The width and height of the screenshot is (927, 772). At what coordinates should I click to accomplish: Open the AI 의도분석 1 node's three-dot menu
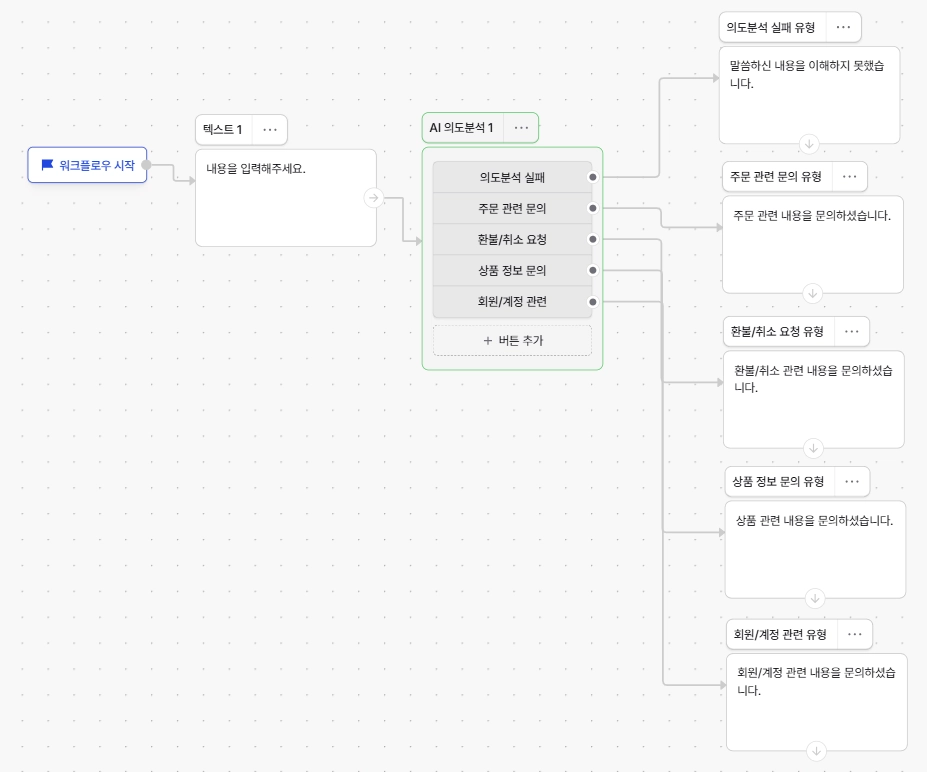click(x=521, y=128)
